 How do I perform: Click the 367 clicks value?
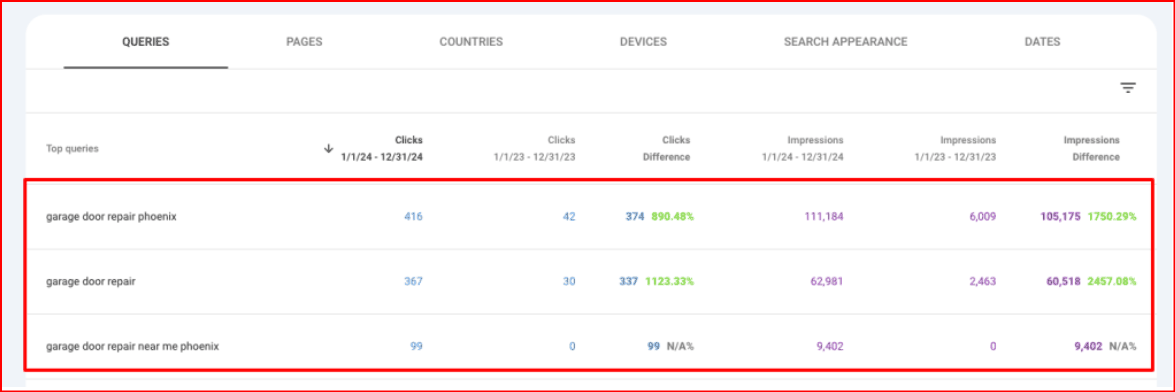(x=414, y=282)
